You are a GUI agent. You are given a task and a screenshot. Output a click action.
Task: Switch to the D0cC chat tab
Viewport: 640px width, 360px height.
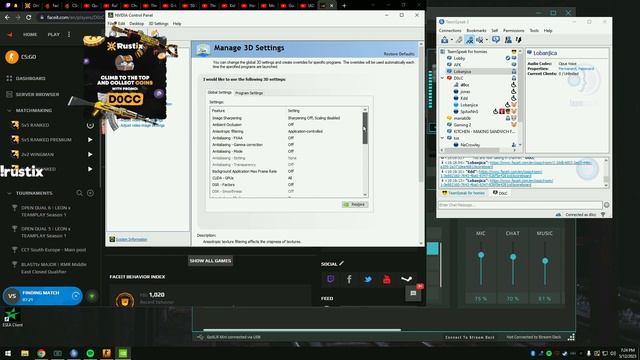(x=500, y=193)
